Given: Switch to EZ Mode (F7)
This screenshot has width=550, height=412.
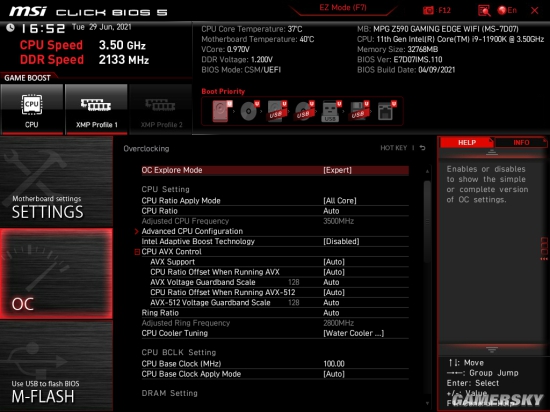Looking at the screenshot, I should pos(343,8).
